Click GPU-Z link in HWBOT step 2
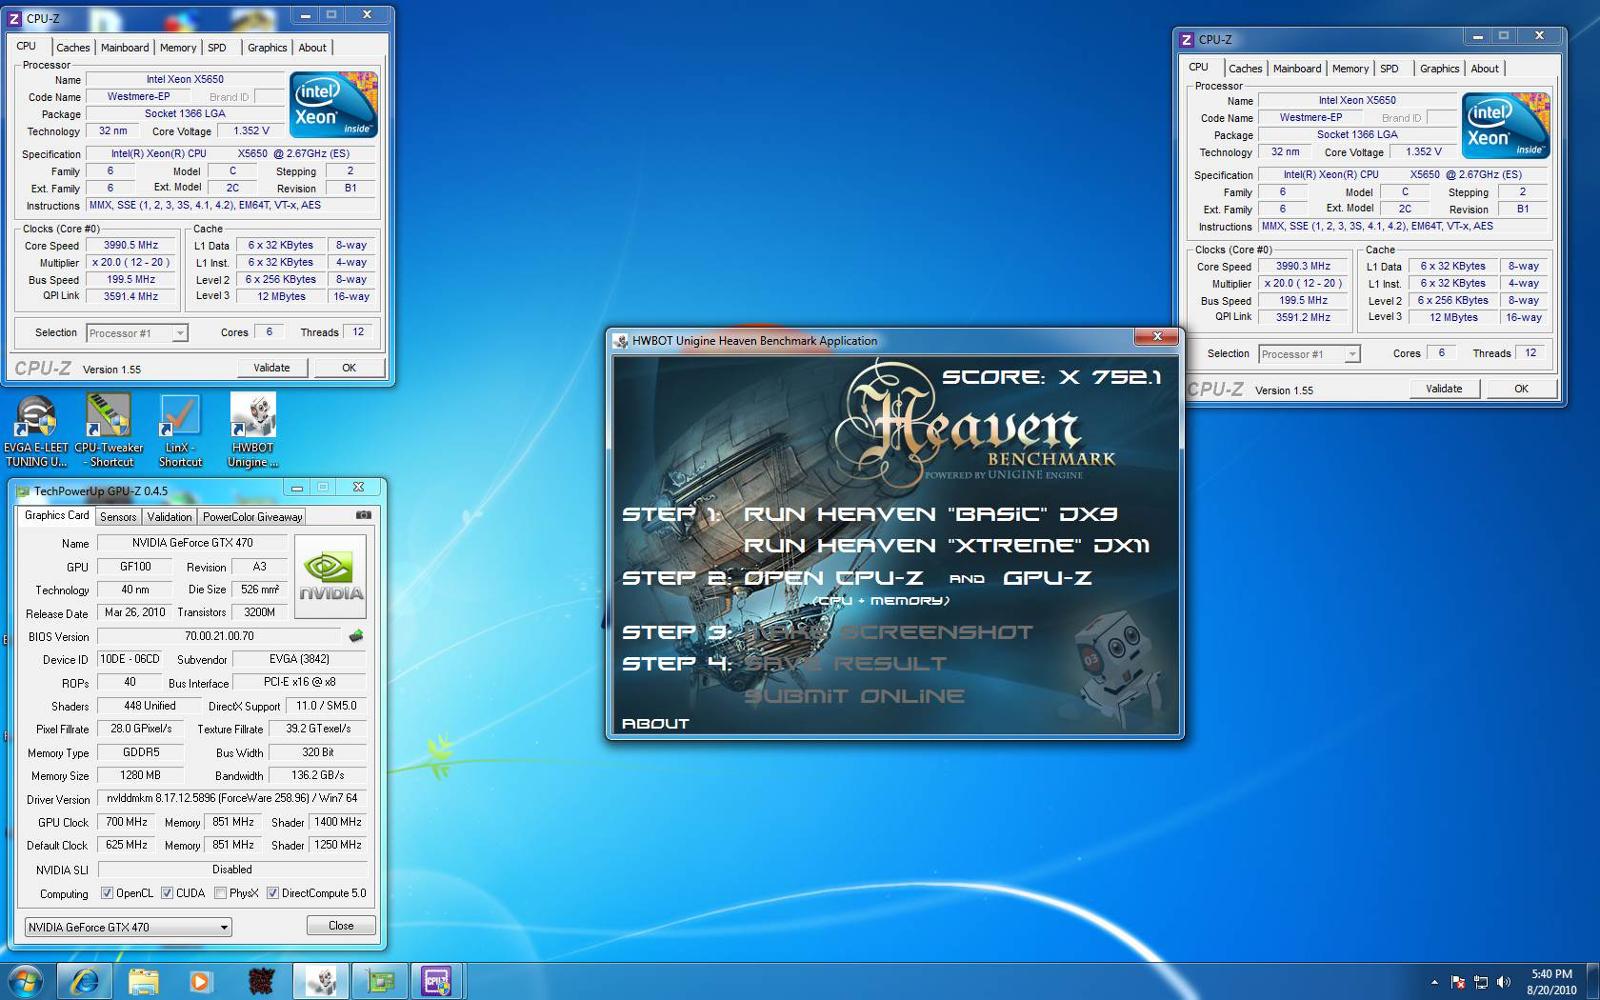 pyautogui.click(x=1047, y=578)
